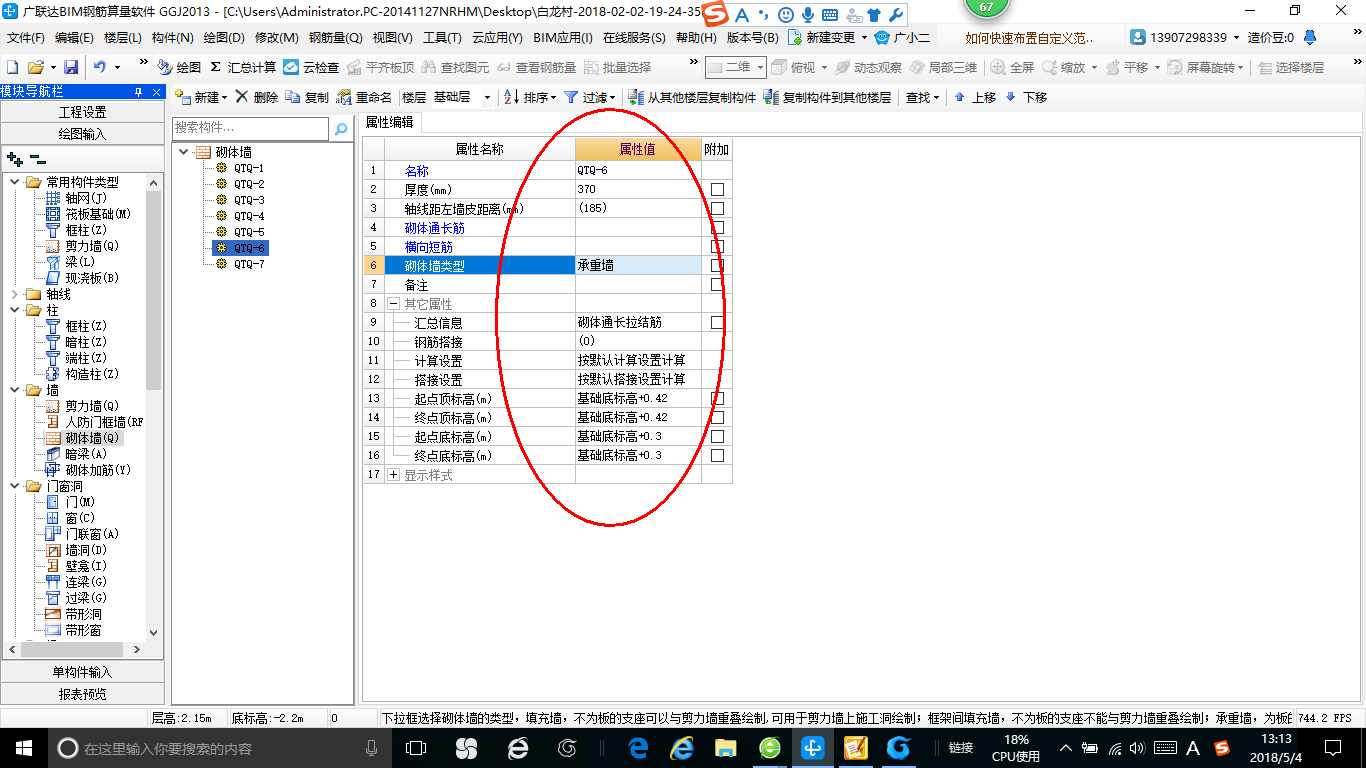Collapse the 门窗洞 tree folder

[15, 486]
